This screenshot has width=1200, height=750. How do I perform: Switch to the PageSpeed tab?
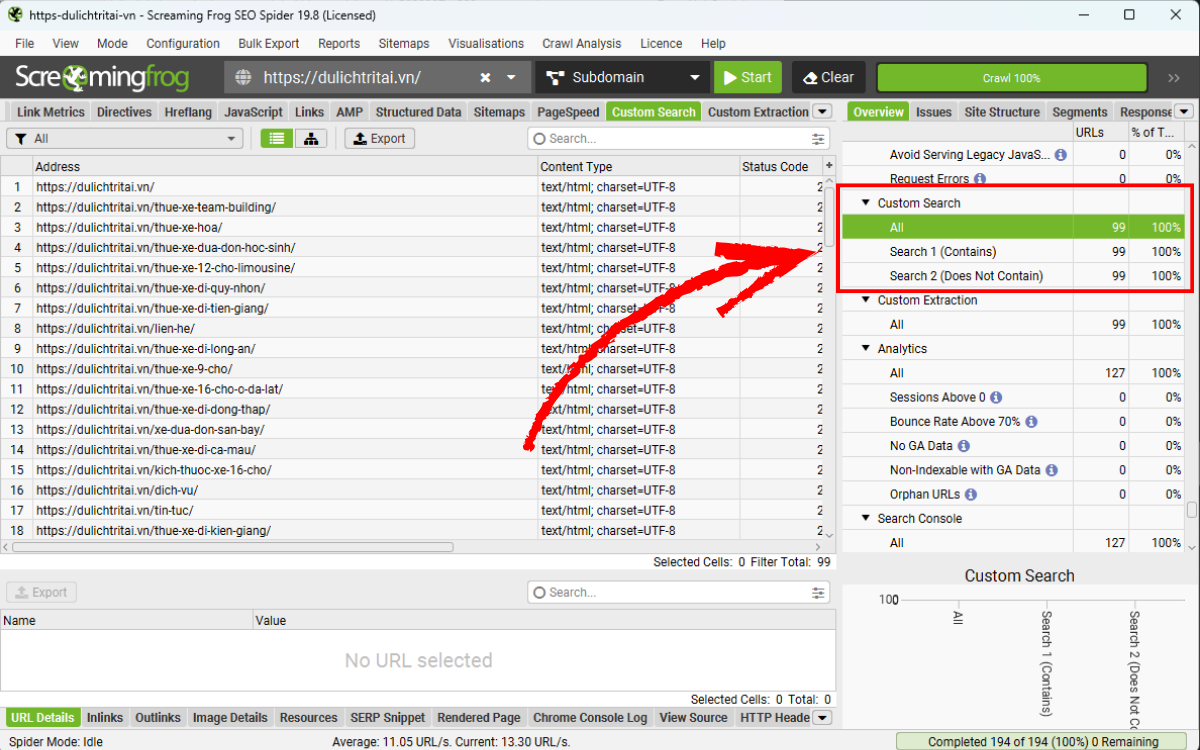568,112
